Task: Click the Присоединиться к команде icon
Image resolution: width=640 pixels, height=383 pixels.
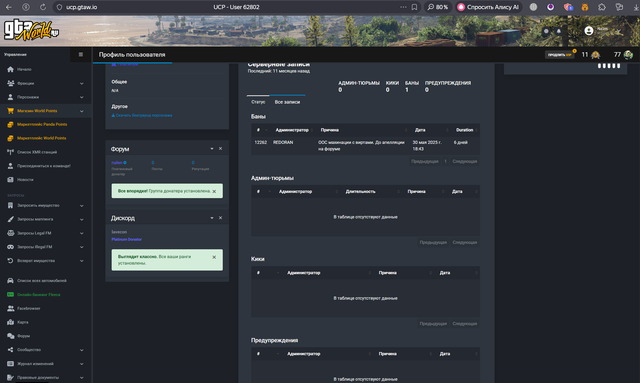Action: 10,166
